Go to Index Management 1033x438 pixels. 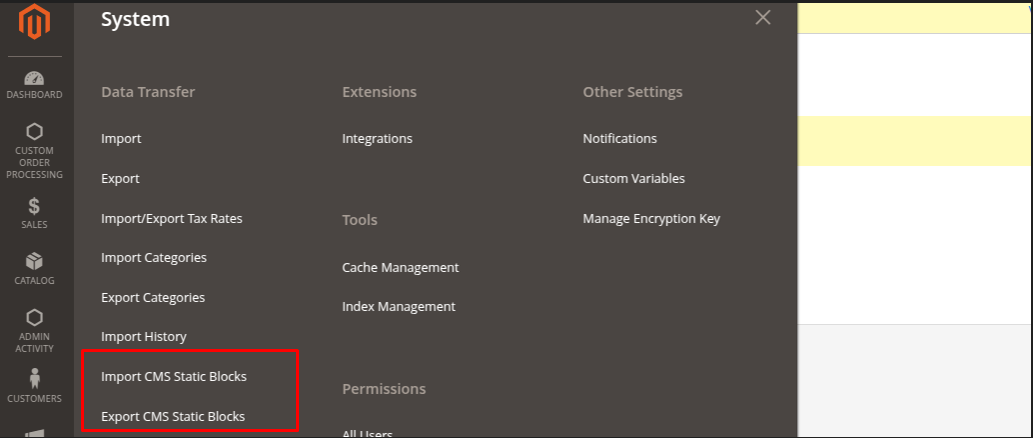[398, 307]
